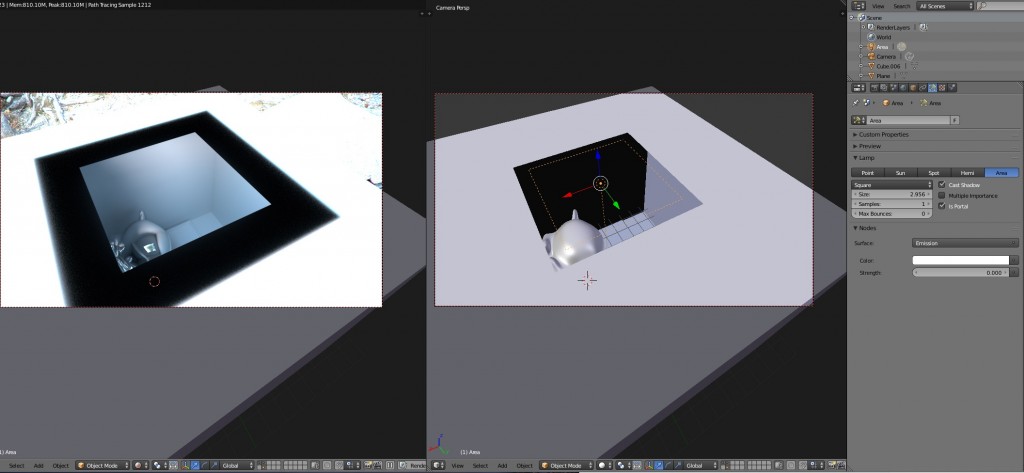Expand the Custom Properties panel
This screenshot has width=1024, height=473.
(x=882, y=135)
